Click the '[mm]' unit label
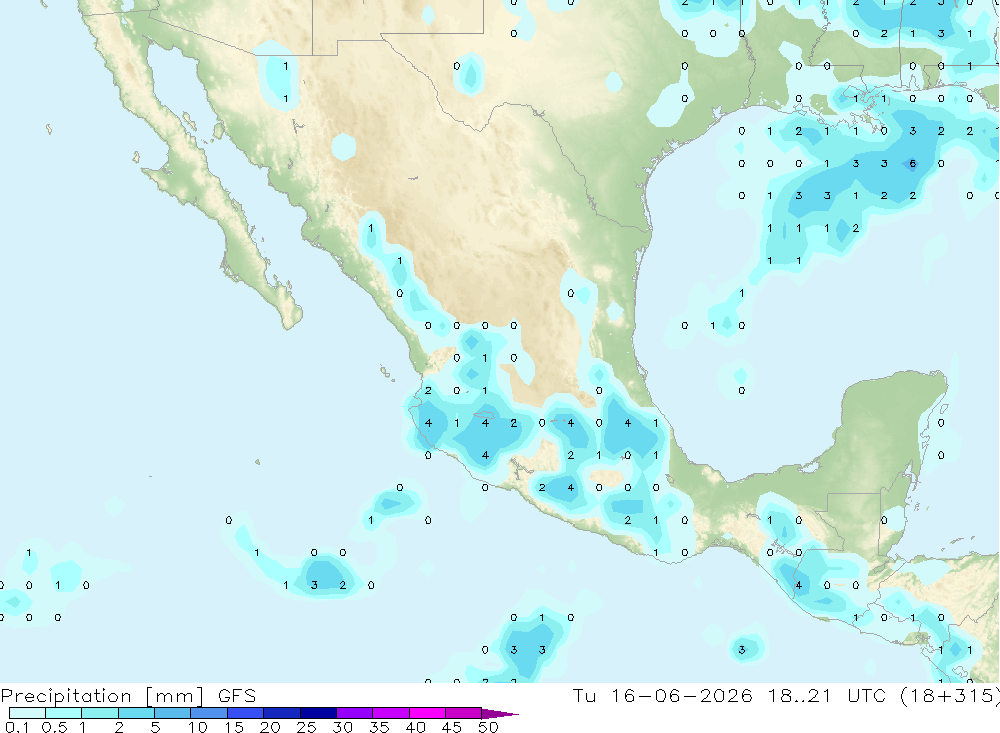1000x733 pixels. 174,696
